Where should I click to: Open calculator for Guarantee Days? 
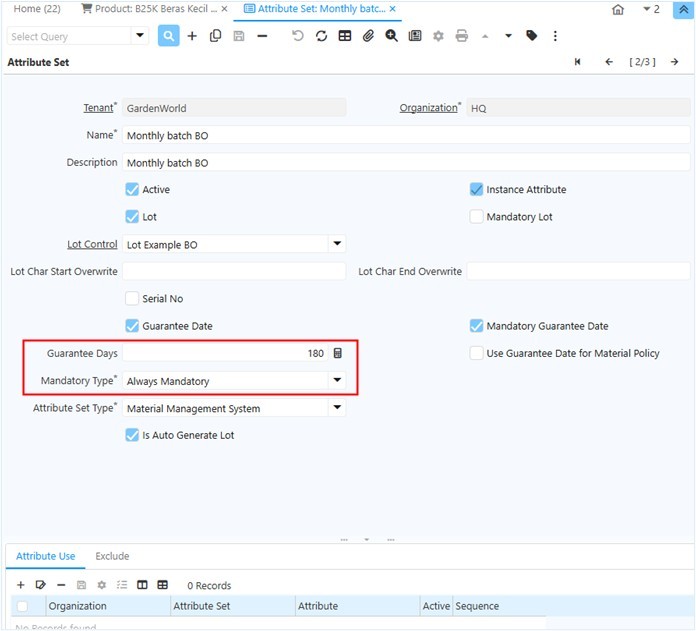click(x=338, y=353)
